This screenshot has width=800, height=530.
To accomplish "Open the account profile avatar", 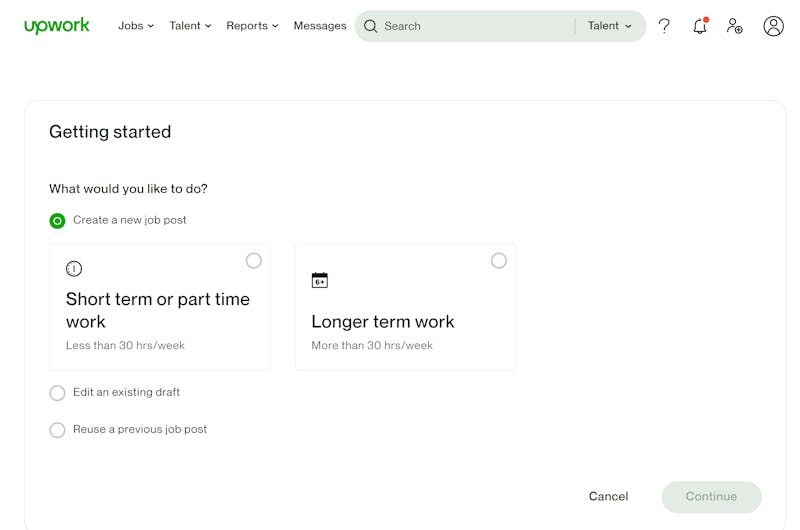I will tap(773, 26).
